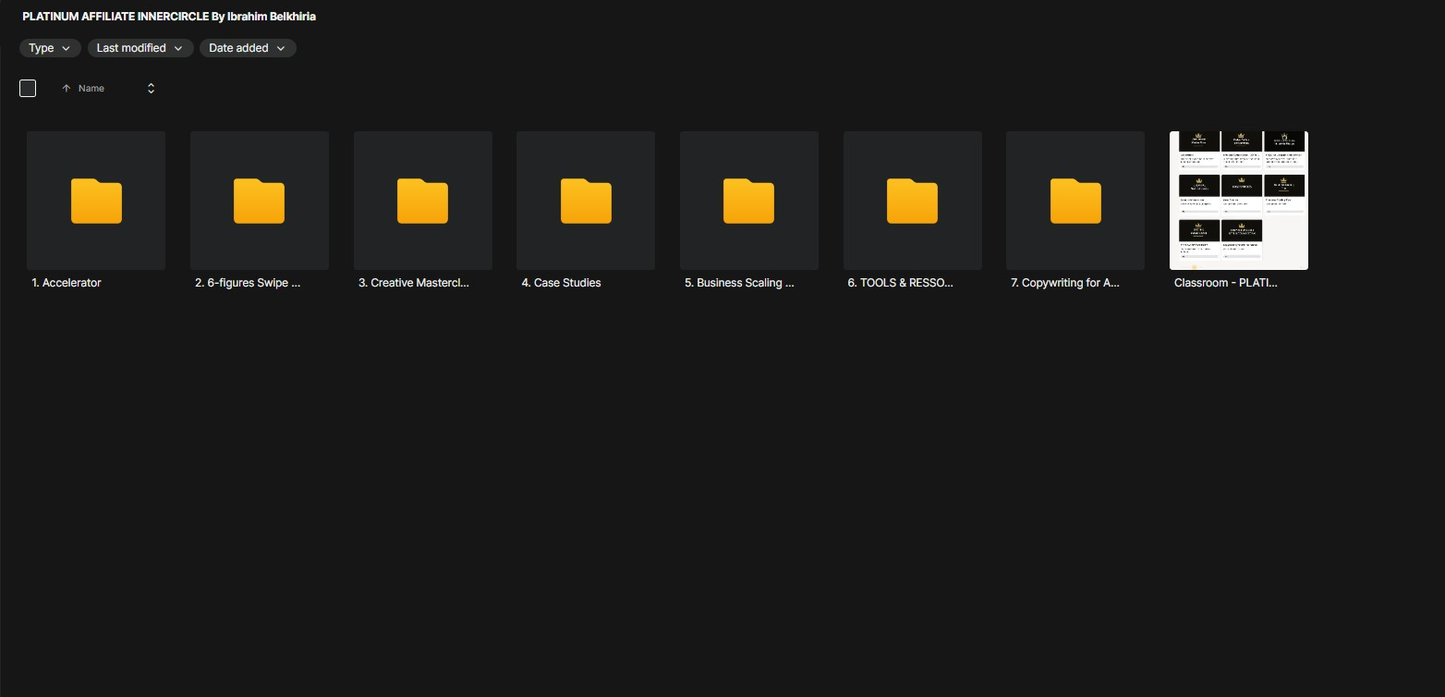Click the 5. Business Scaling ... label
Screen dimensions: 1445x697
click(x=739, y=283)
